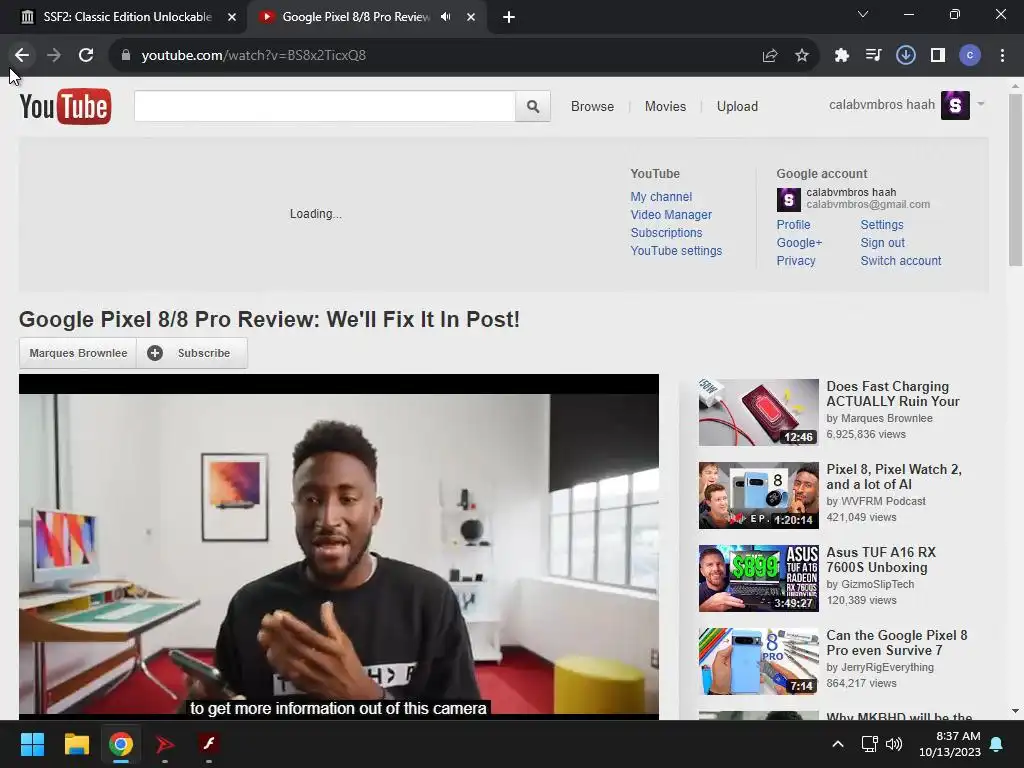This screenshot has height=768, width=1024.
Task: Open the Does Fast Charging video thumbnail
Action: coord(758,413)
